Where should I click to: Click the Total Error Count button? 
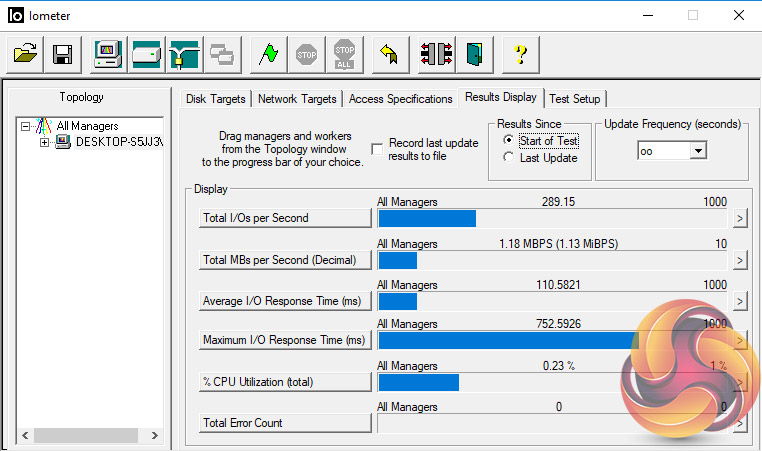(x=285, y=423)
